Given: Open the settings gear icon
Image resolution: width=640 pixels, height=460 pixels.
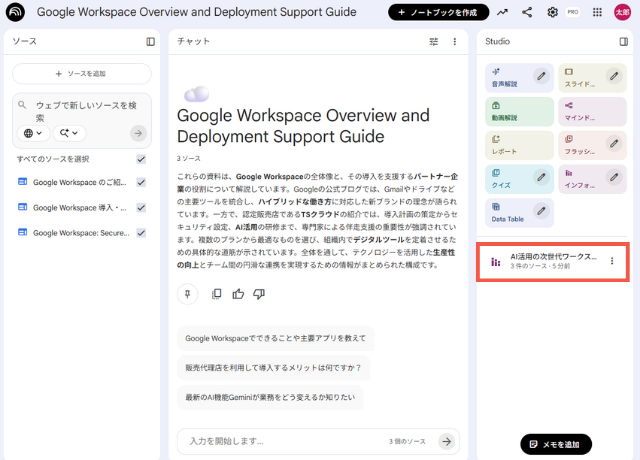Looking at the screenshot, I should [x=552, y=13].
